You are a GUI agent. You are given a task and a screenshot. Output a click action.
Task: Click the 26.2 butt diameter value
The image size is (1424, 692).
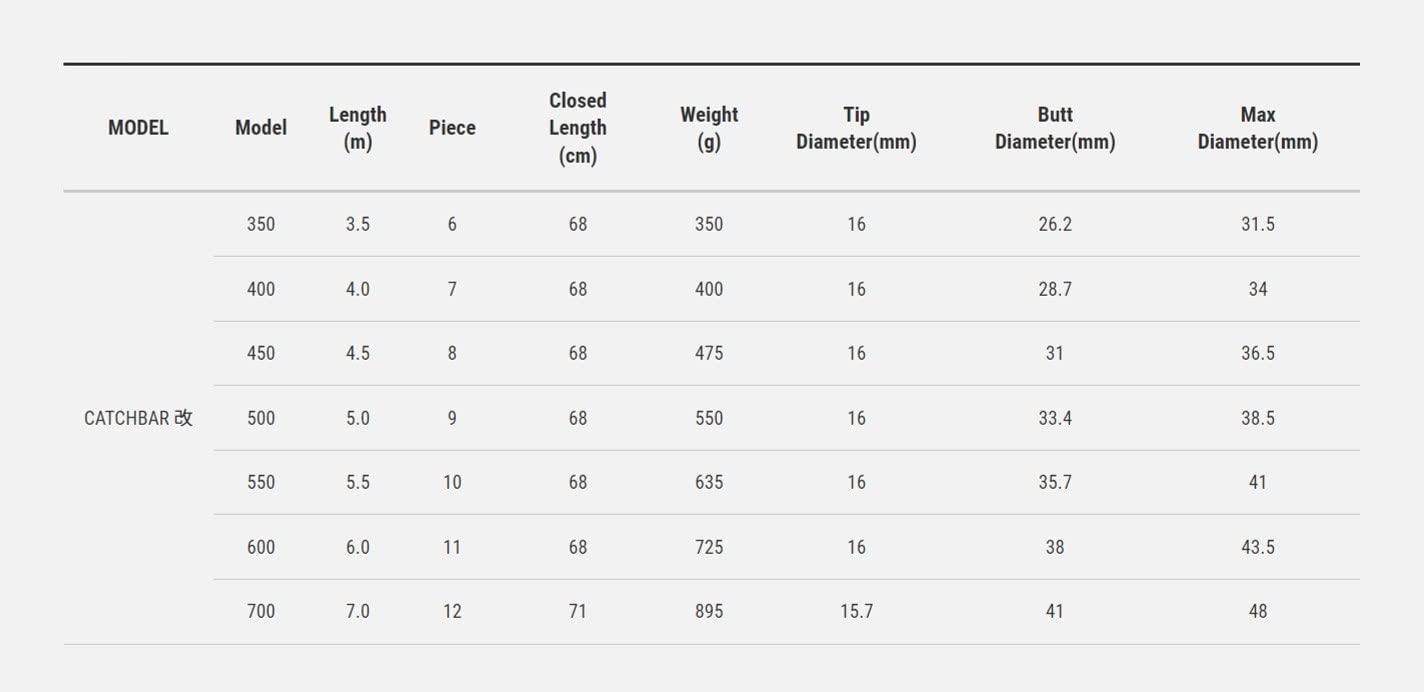tap(1054, 224)
